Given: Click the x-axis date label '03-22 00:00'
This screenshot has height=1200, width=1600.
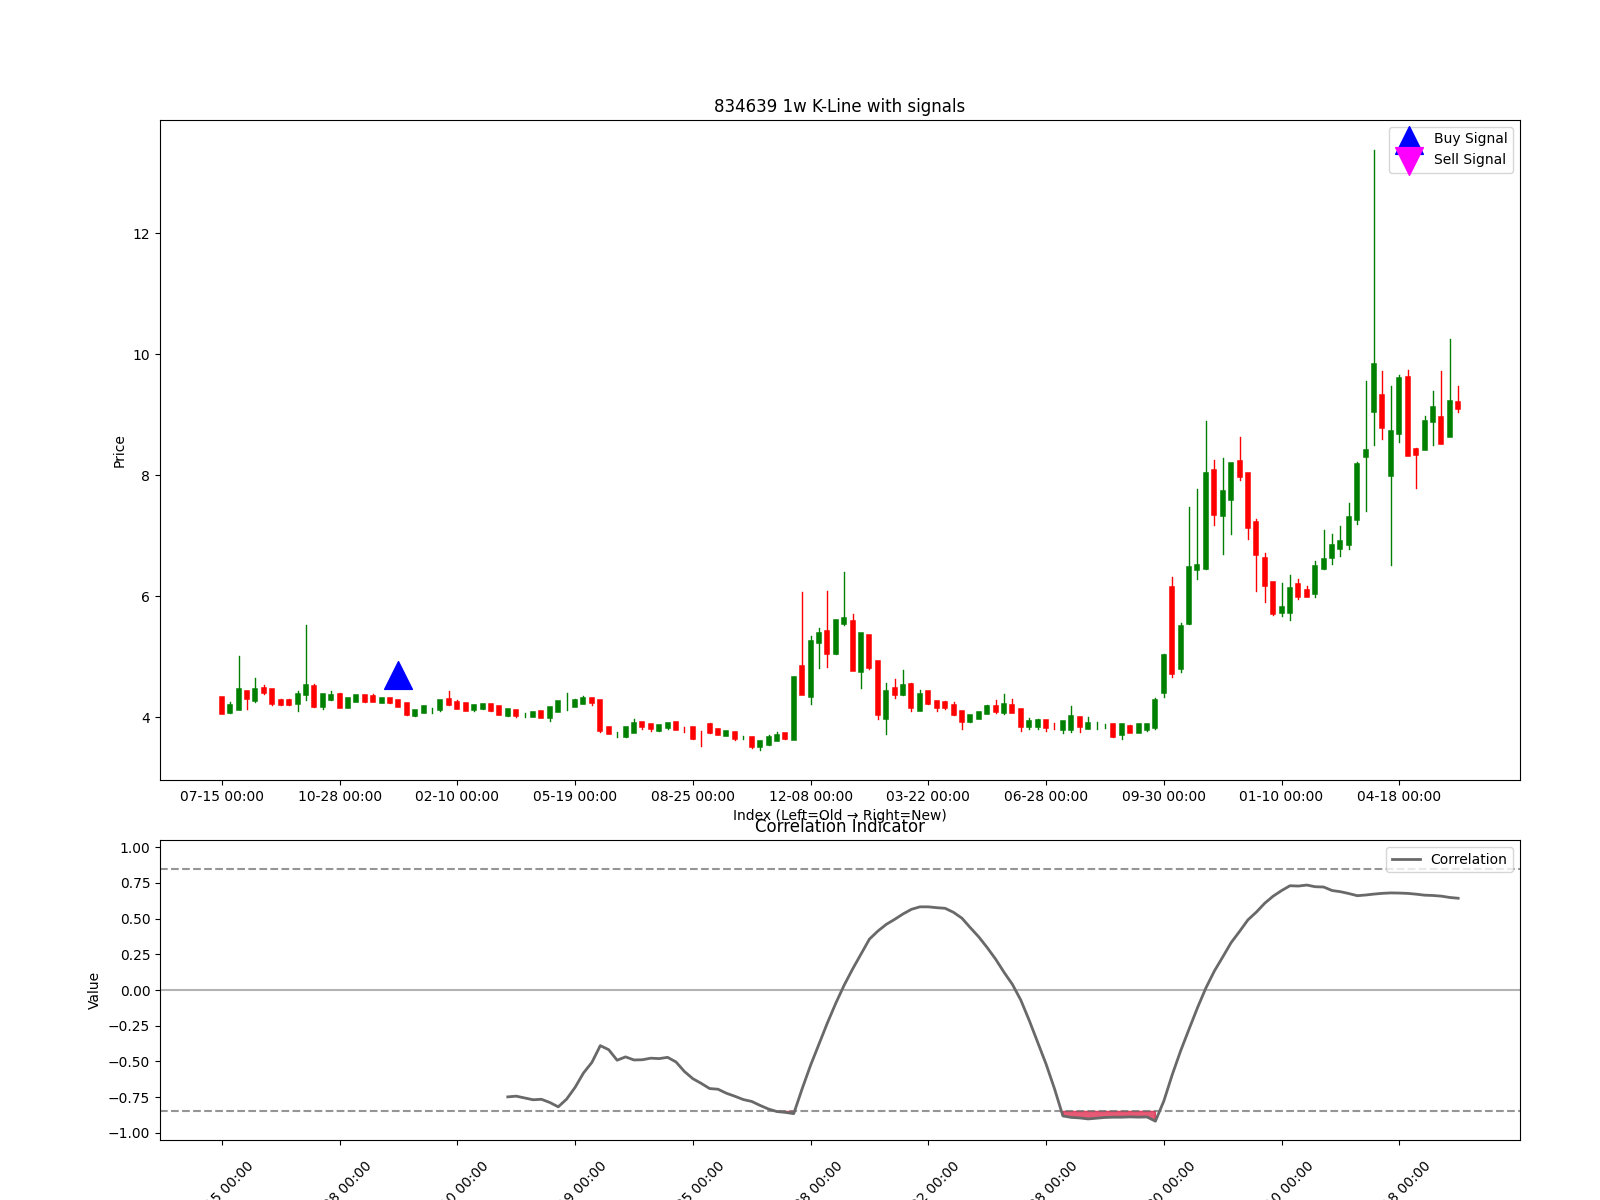Looking at the screenshot, I should point(928,796).
